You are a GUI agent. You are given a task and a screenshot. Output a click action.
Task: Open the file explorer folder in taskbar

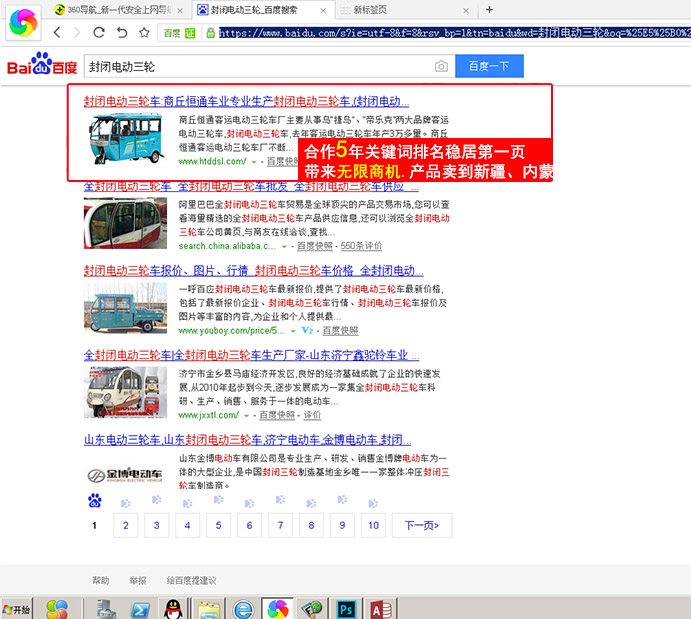[208, 610]
